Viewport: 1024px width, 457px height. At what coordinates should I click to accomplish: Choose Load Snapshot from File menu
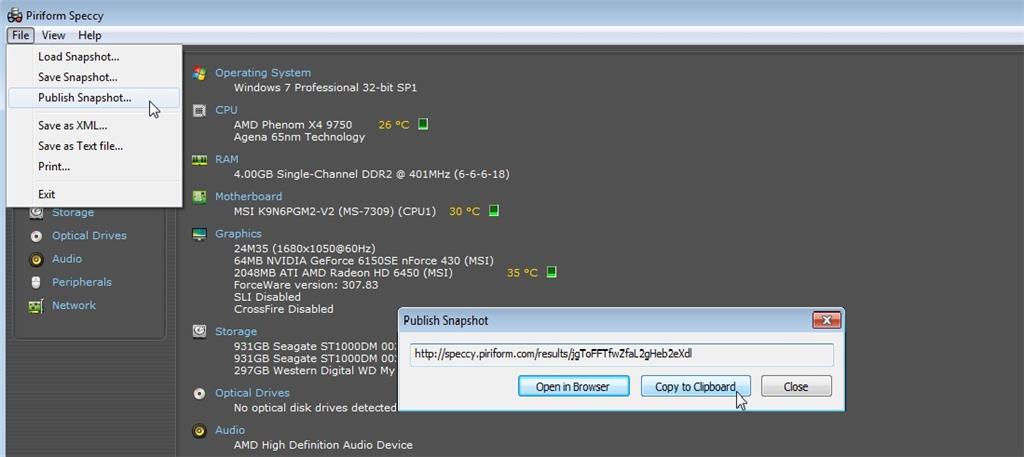[94, 57]
